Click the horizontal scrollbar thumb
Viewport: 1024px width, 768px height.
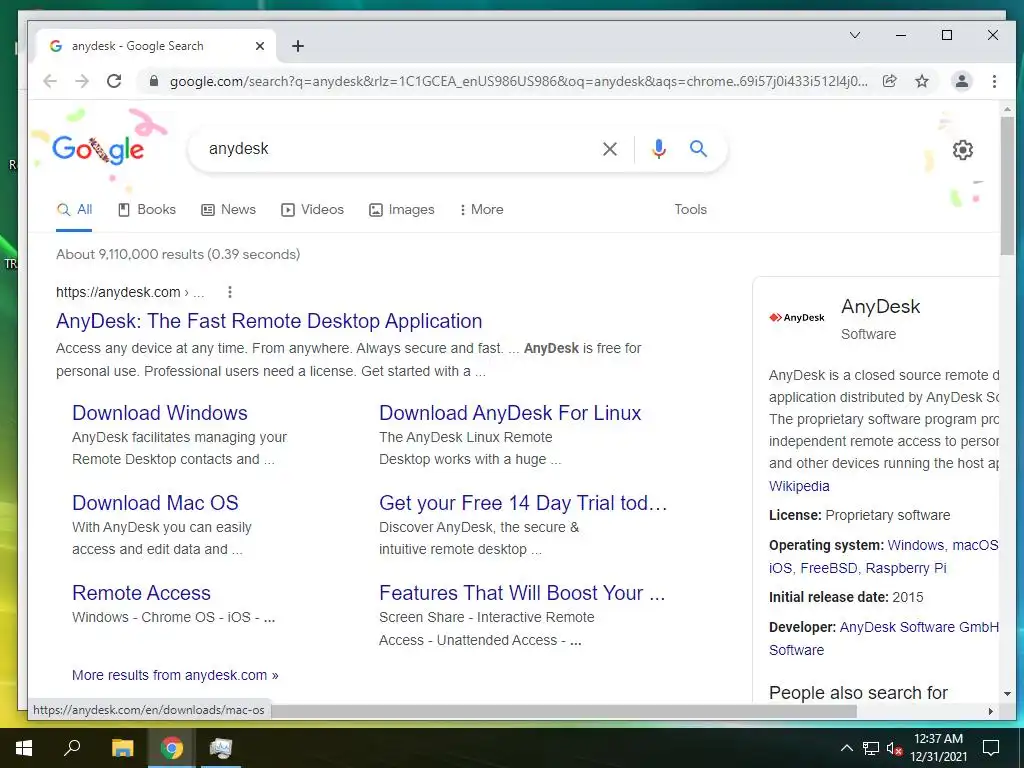click(x=564, y=711)
